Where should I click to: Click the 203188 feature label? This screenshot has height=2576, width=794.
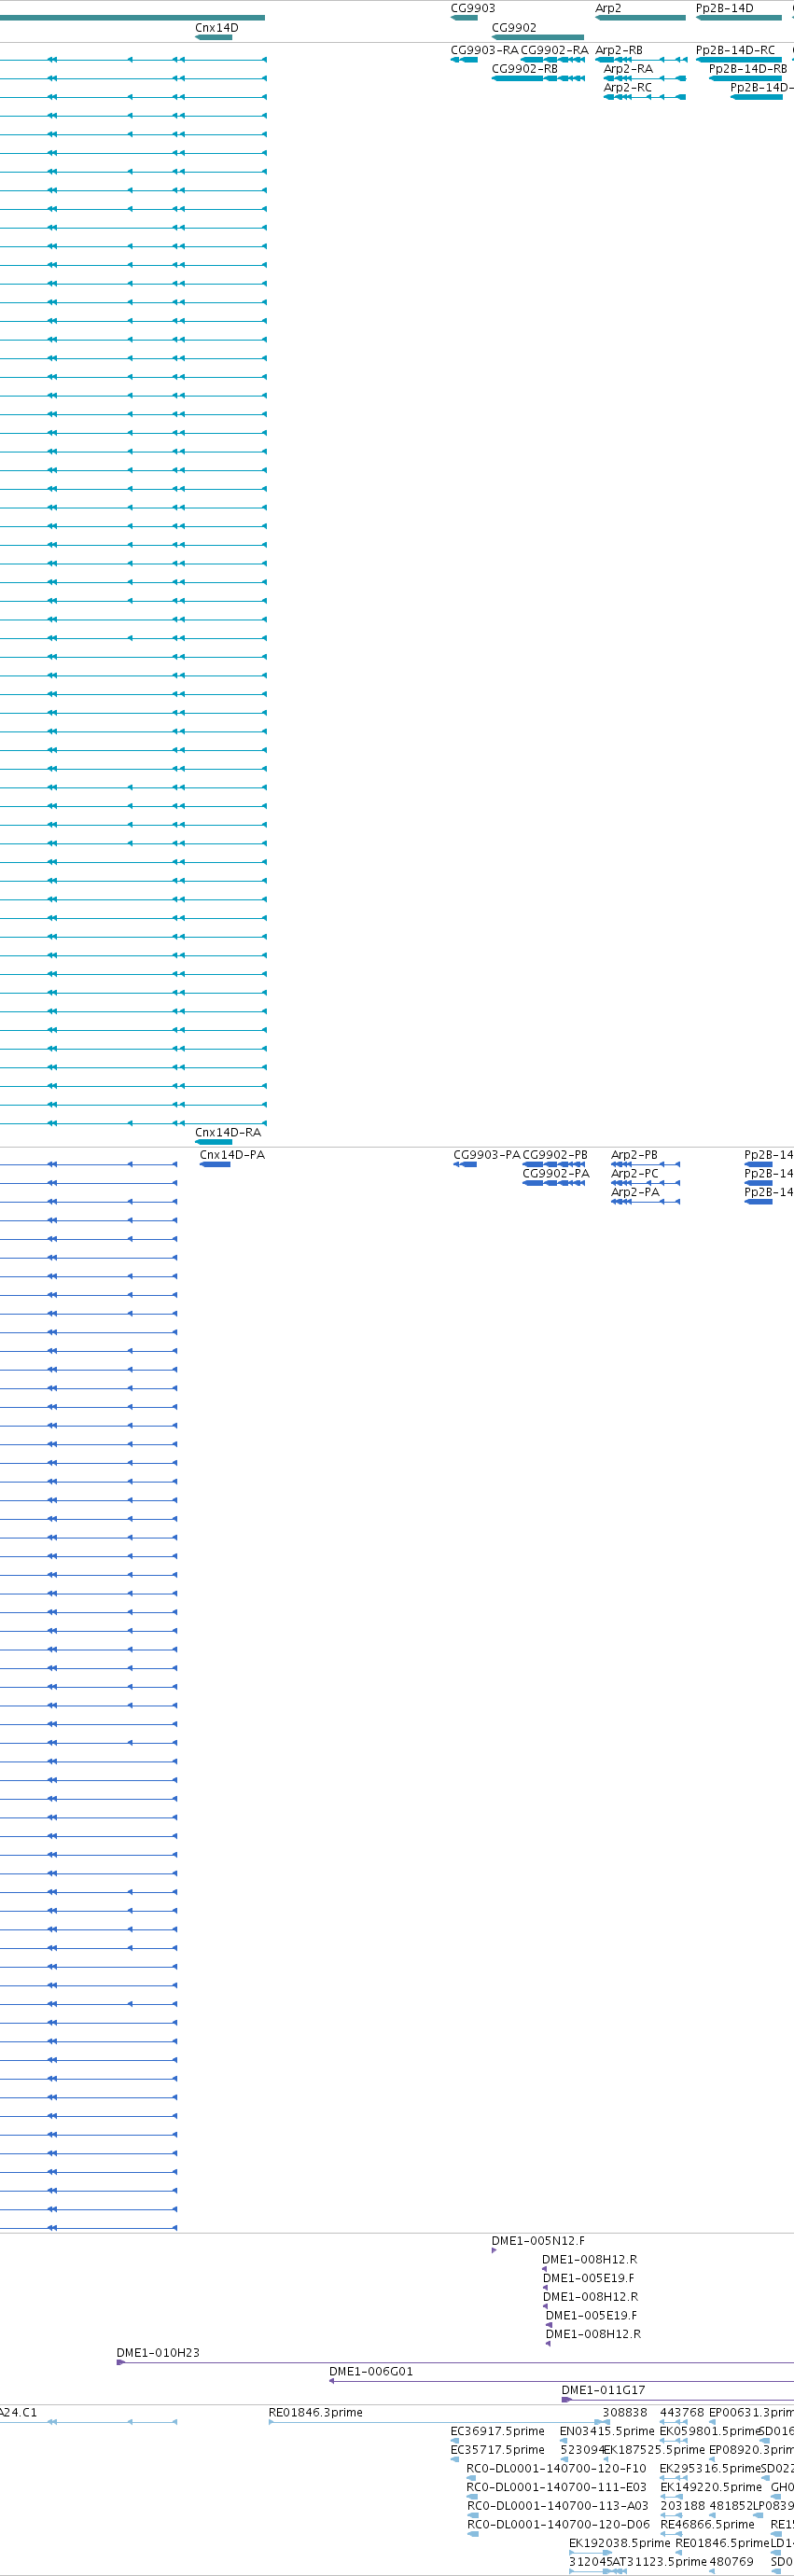click(x=682, y=2506)
